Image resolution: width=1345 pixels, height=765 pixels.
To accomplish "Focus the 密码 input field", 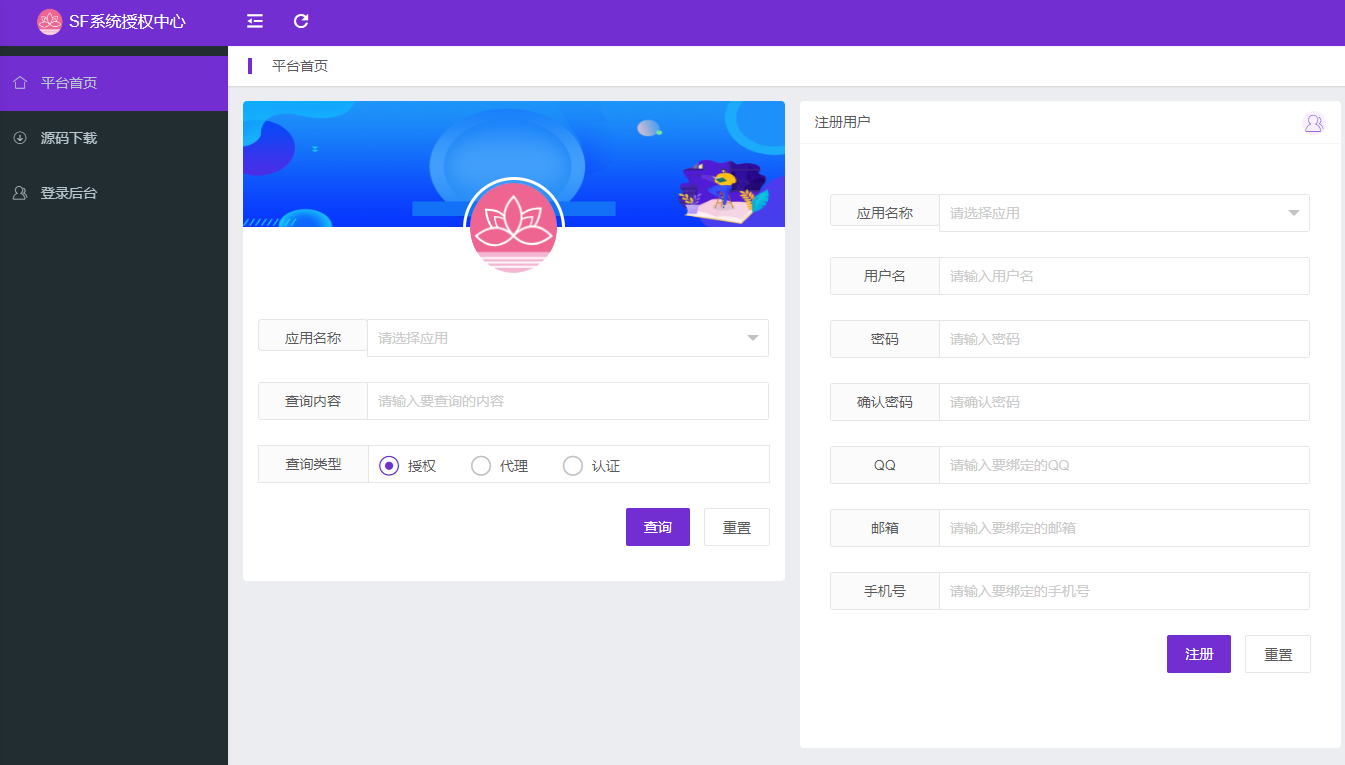I will [x=1124, y=339].
